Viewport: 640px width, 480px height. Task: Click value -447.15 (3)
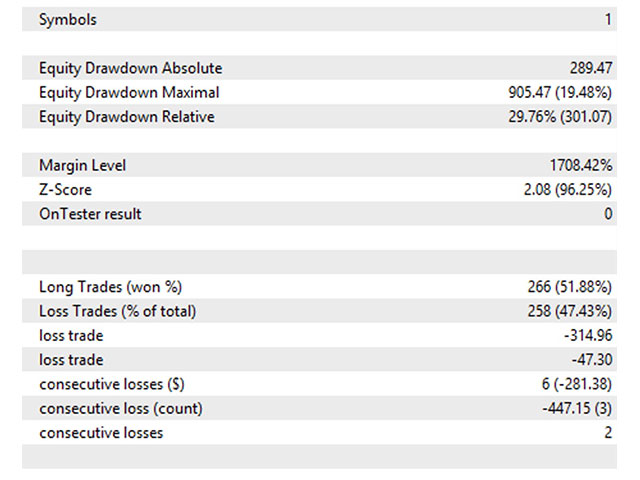pos(577,408)
